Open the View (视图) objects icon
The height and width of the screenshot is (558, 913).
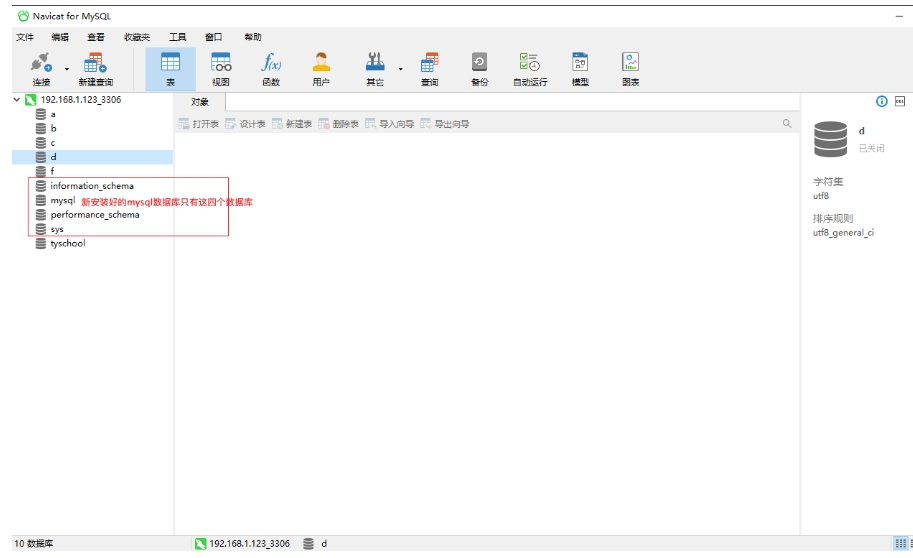pyautogui.click(x=221, y=68)
